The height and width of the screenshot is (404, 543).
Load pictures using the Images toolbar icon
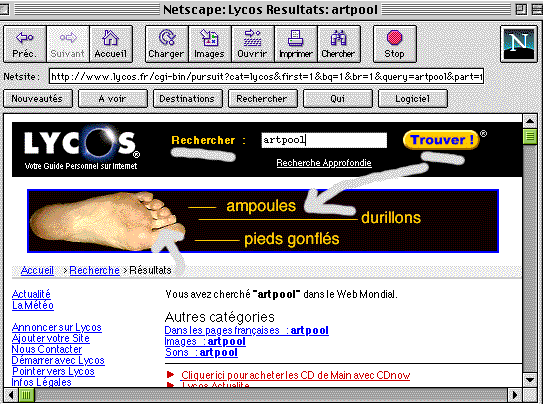coord(210,44)
